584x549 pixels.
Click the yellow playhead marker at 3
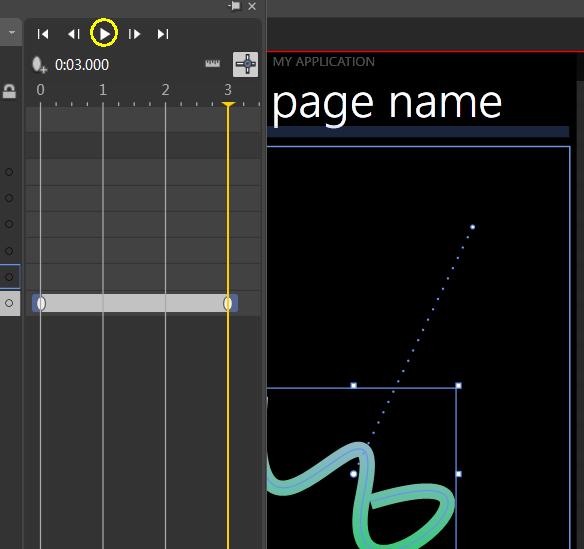click(x=228, y=105)
